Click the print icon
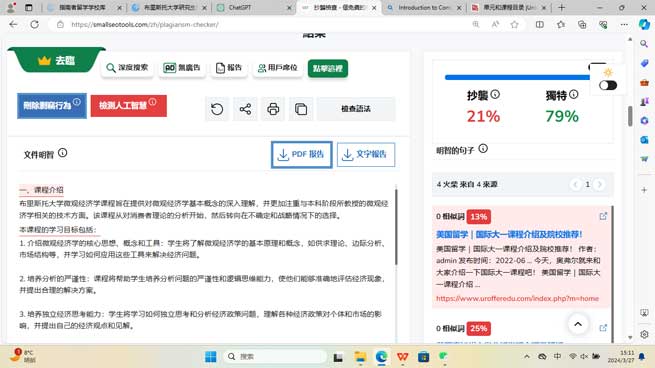Screen dimensions: 655x368 click(273, 109)
